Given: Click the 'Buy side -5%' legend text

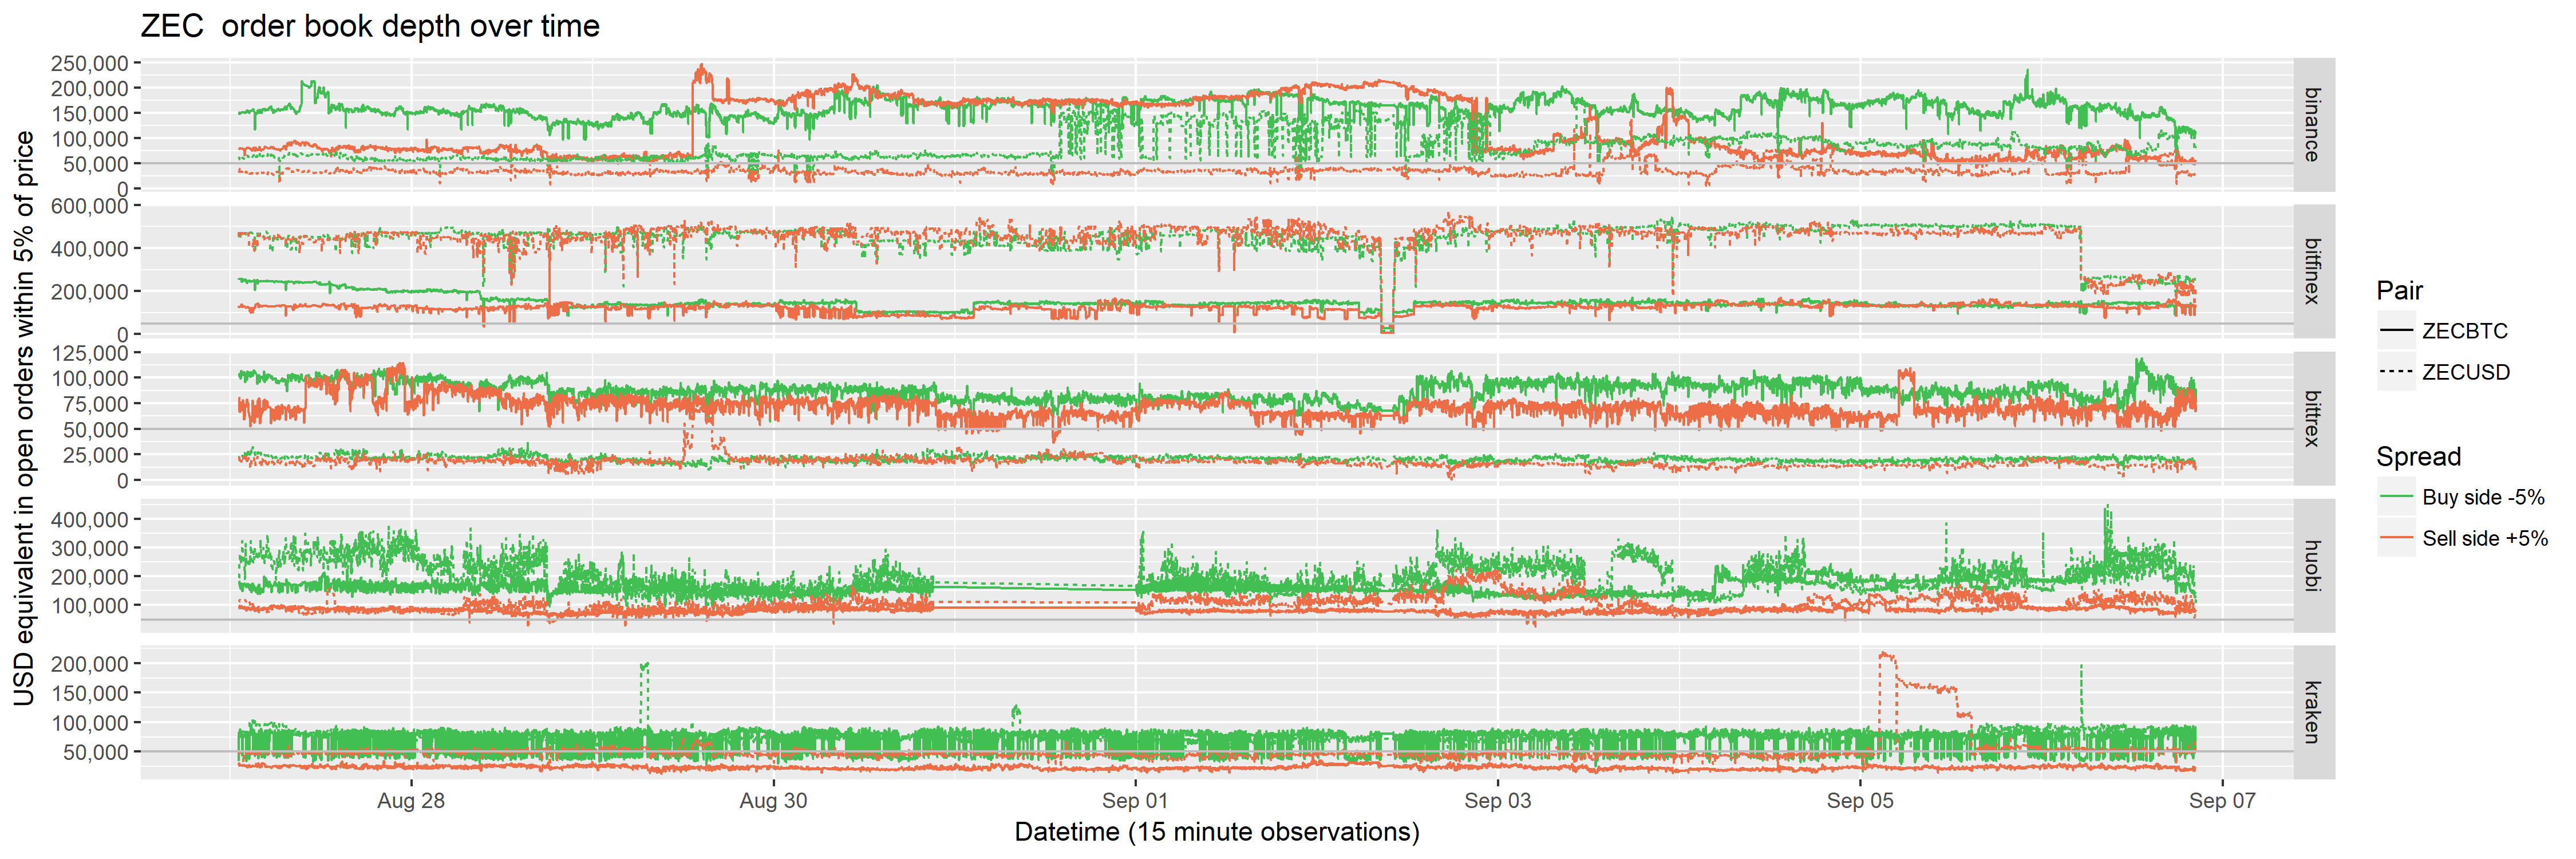Looking at the screenshot, I should coord(2483,497).
